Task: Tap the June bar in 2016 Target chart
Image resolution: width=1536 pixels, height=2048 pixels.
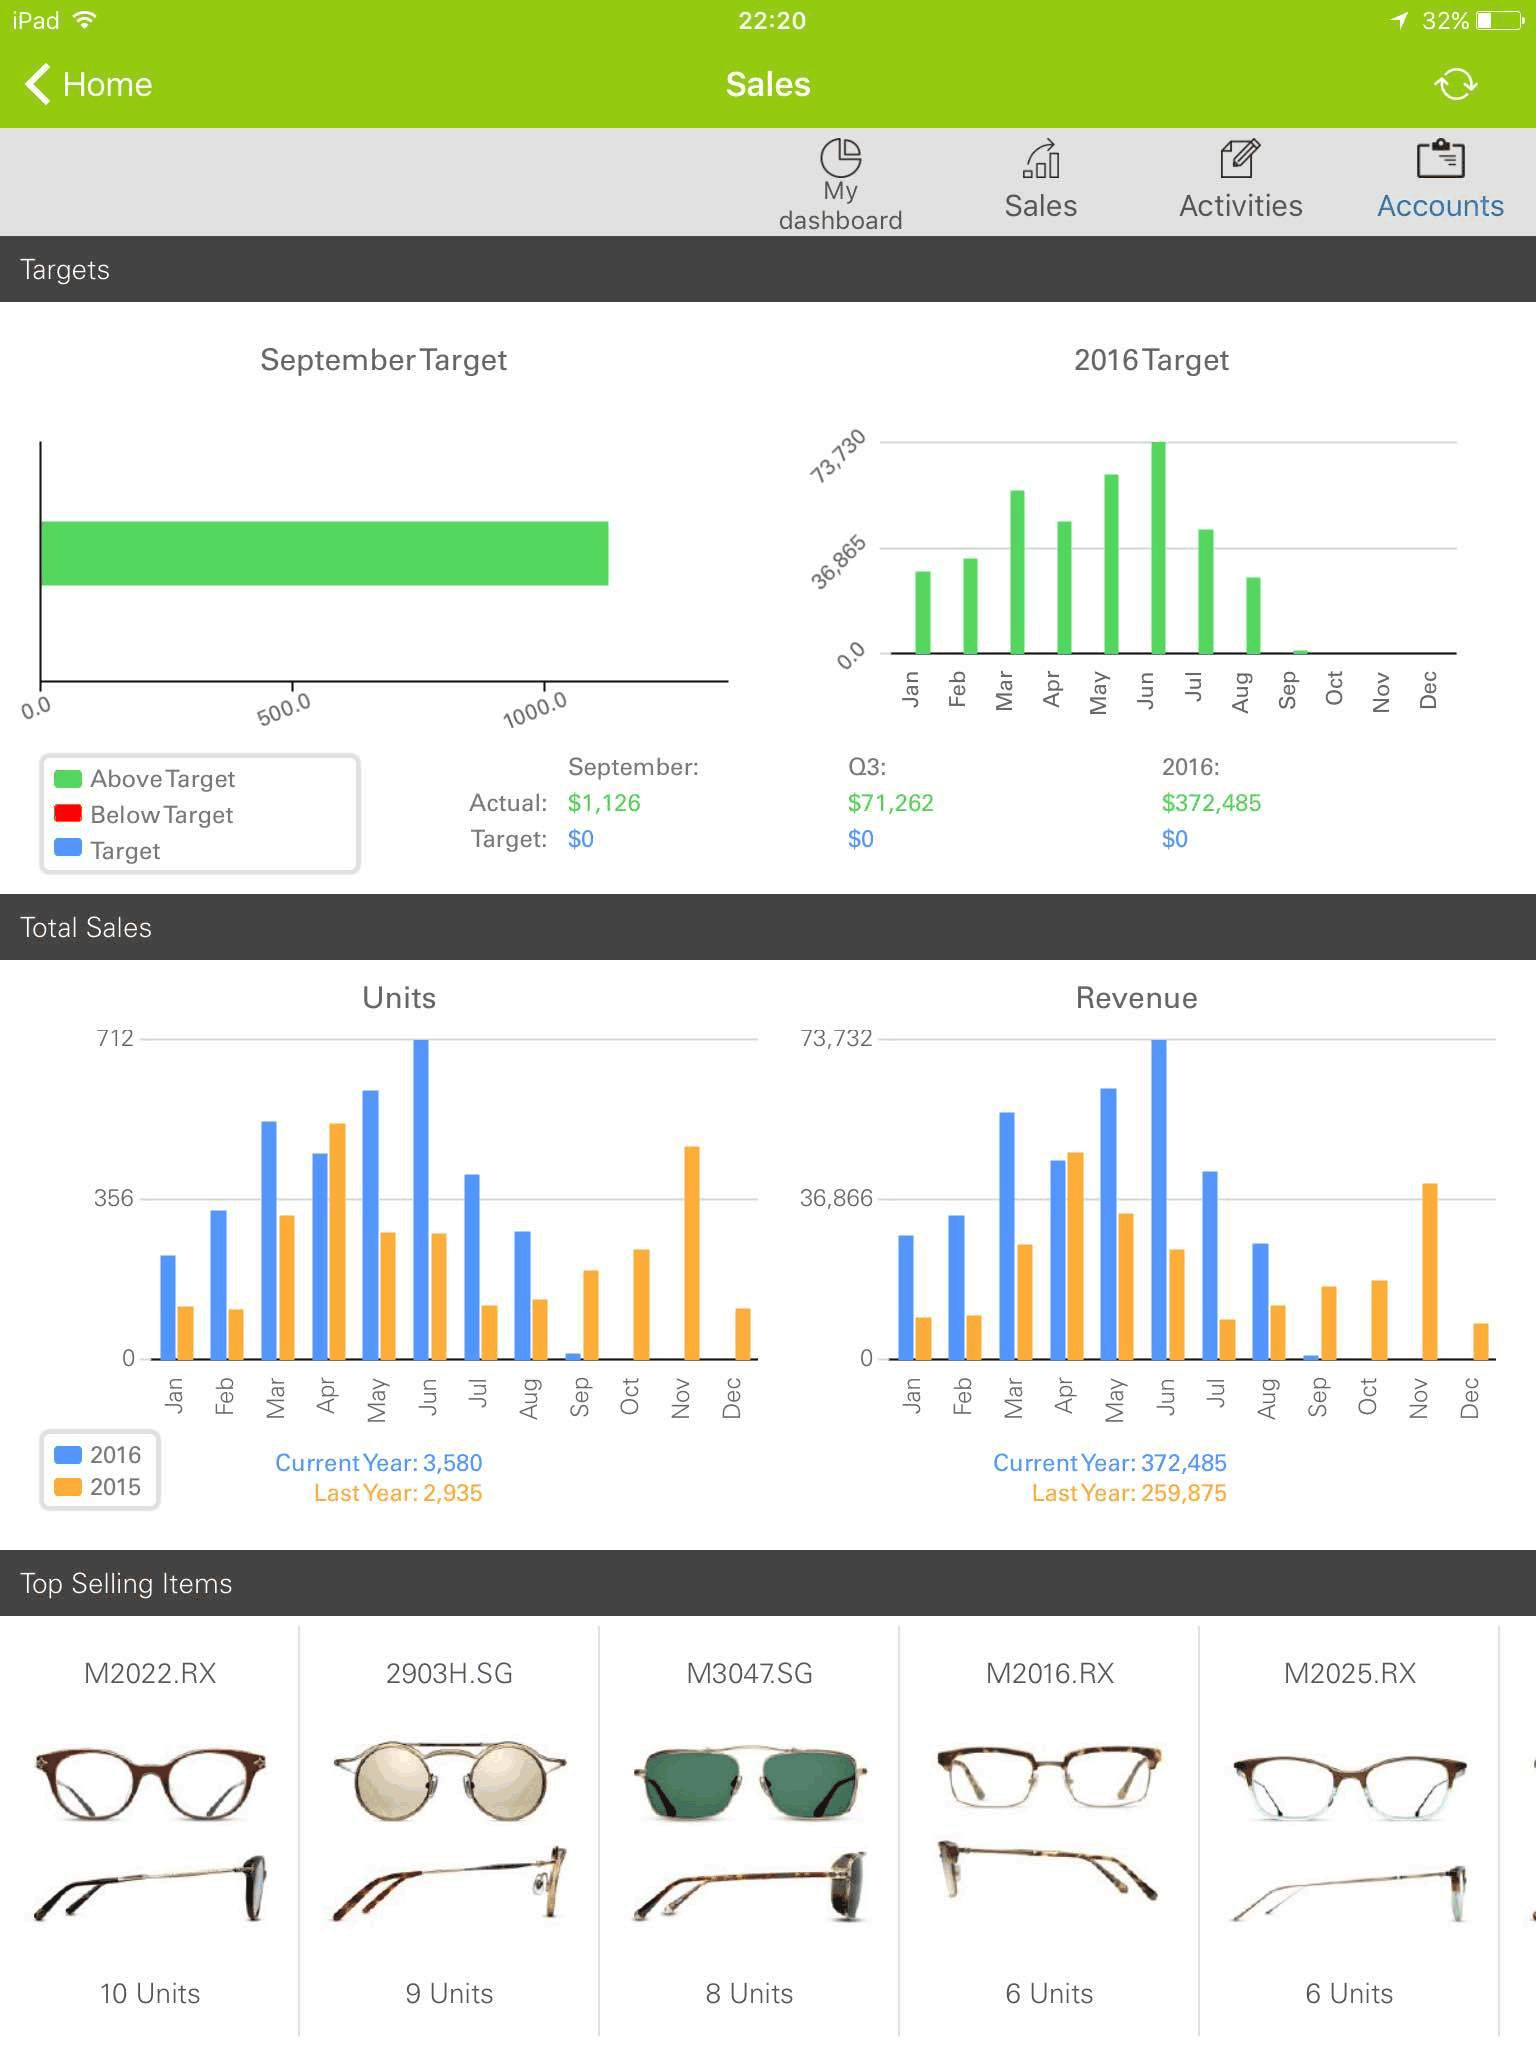Action: point(1158,547)
